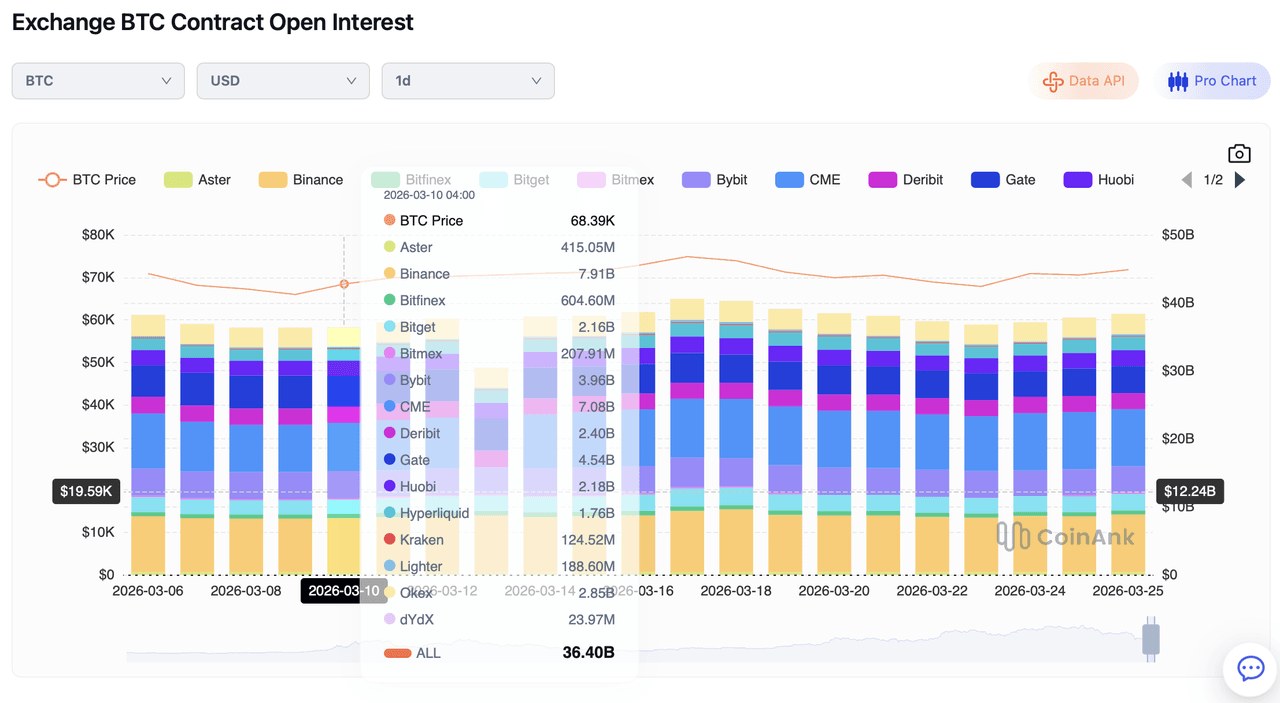Open the chat support bubble icon
Viewport: 1280px width, 703px height.
click(x=1250, y=668)
